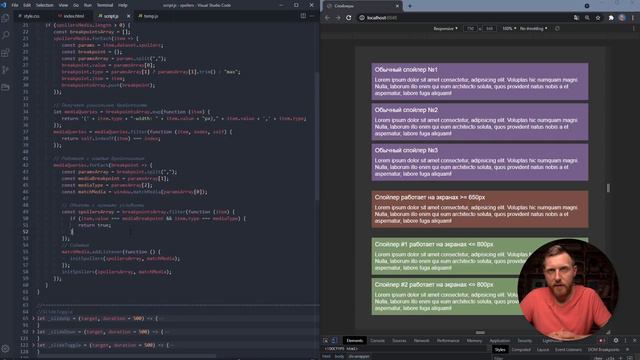
Task: Click the zoom magnifier icon in address bar
Action: [587, 18]
